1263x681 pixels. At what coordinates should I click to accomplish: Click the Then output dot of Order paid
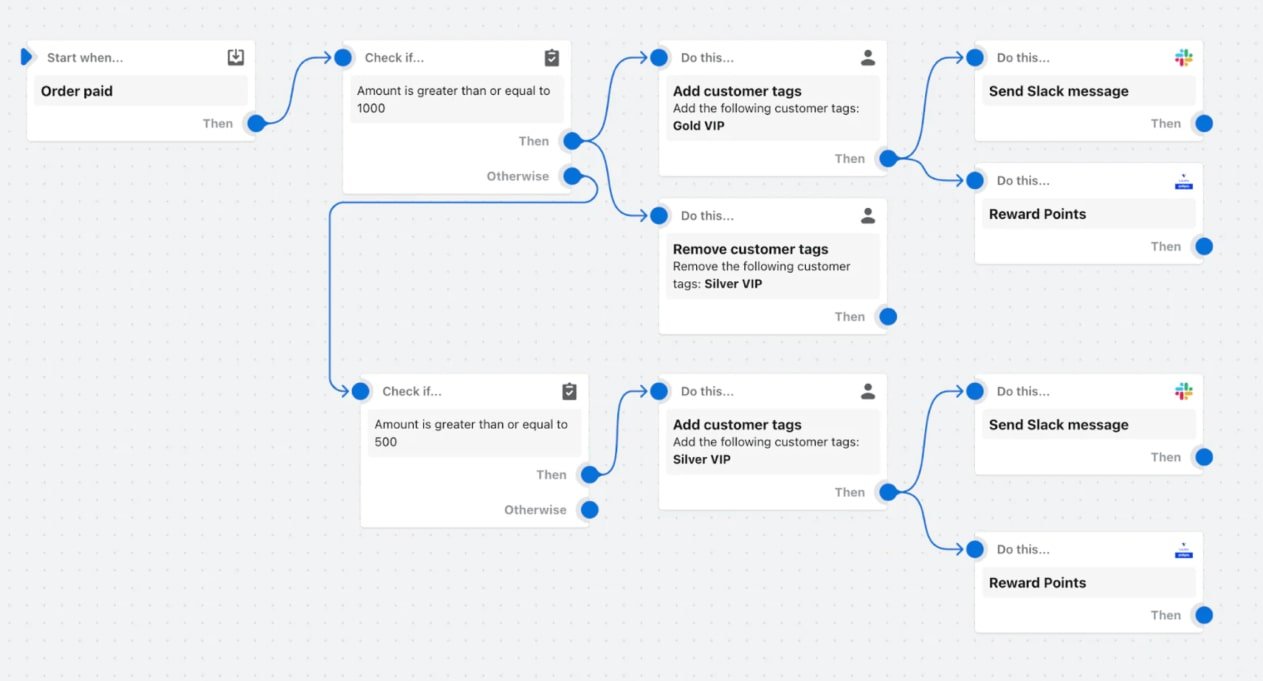[256, 124]
